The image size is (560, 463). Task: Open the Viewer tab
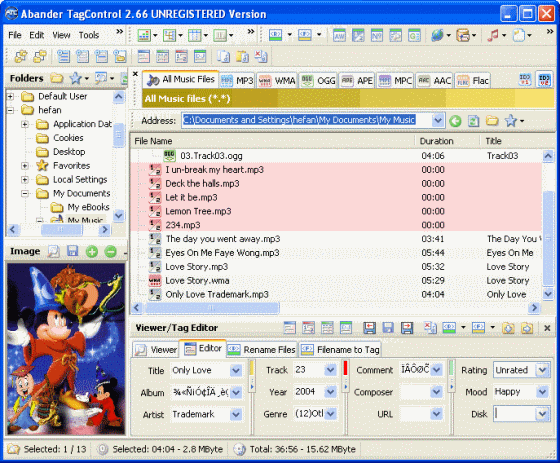[156, 350]
